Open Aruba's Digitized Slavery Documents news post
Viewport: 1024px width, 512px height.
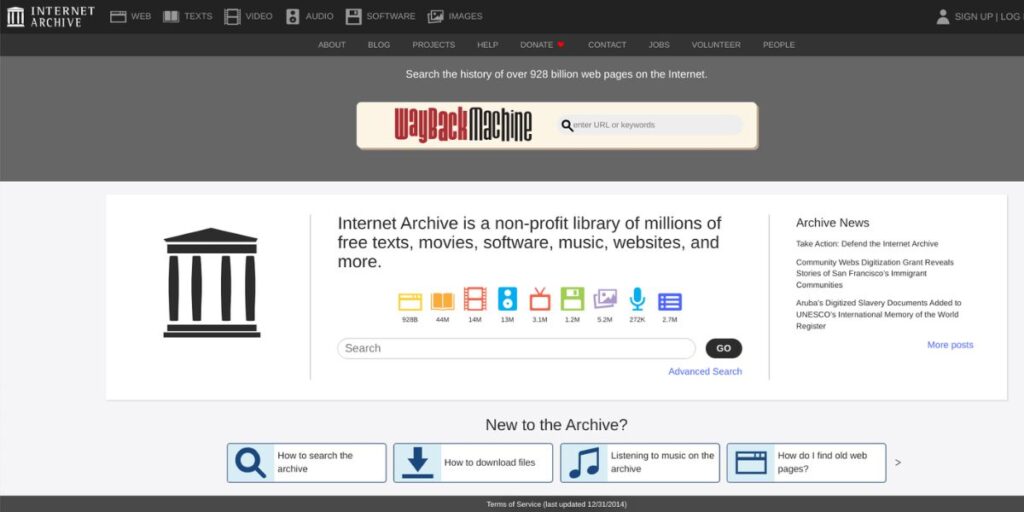coord(878,314)
